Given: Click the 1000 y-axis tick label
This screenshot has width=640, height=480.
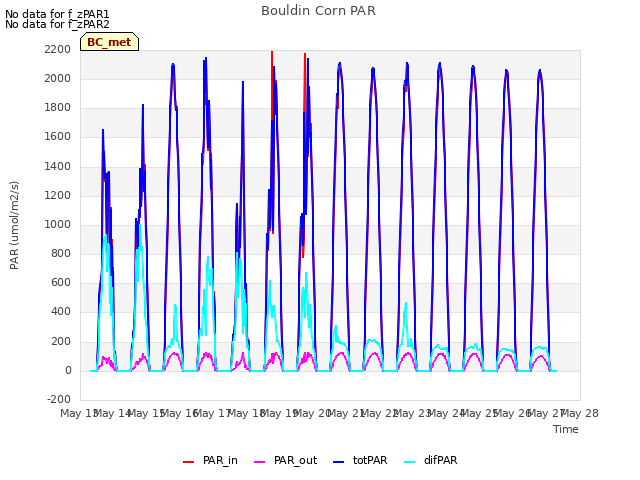Looking at the screenshot, I should point(58,224).
